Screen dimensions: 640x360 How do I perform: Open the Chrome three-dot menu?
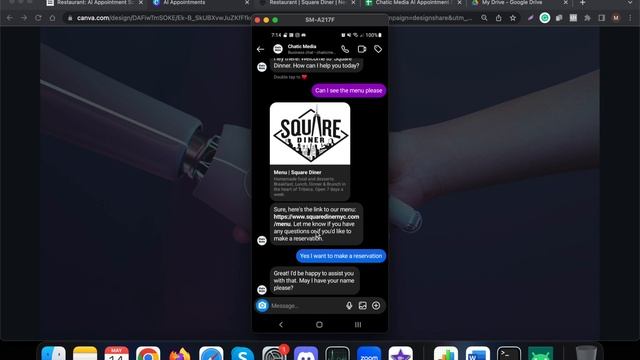[630, 18]
